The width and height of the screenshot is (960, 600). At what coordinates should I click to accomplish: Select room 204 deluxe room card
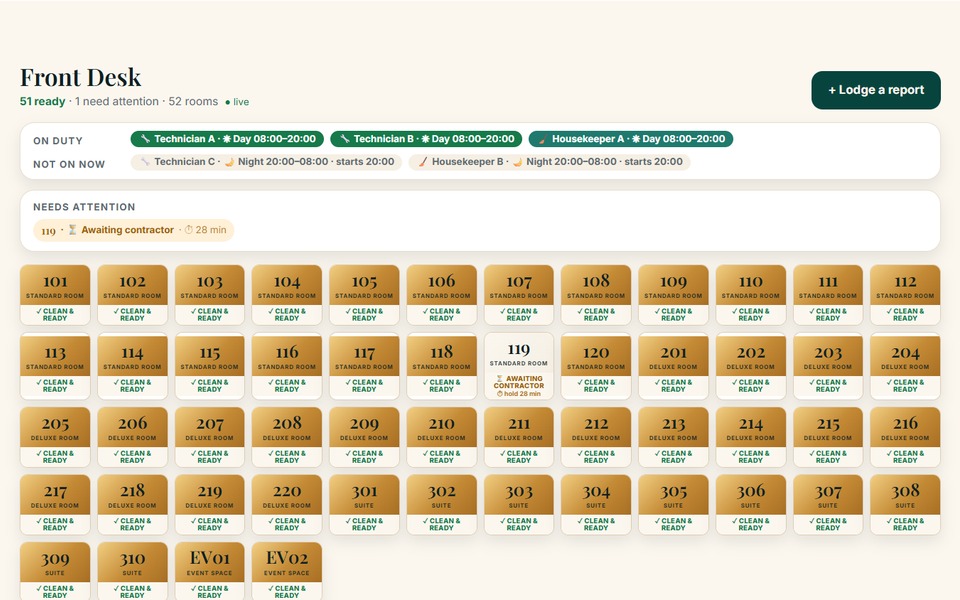[x=905, y=366]
